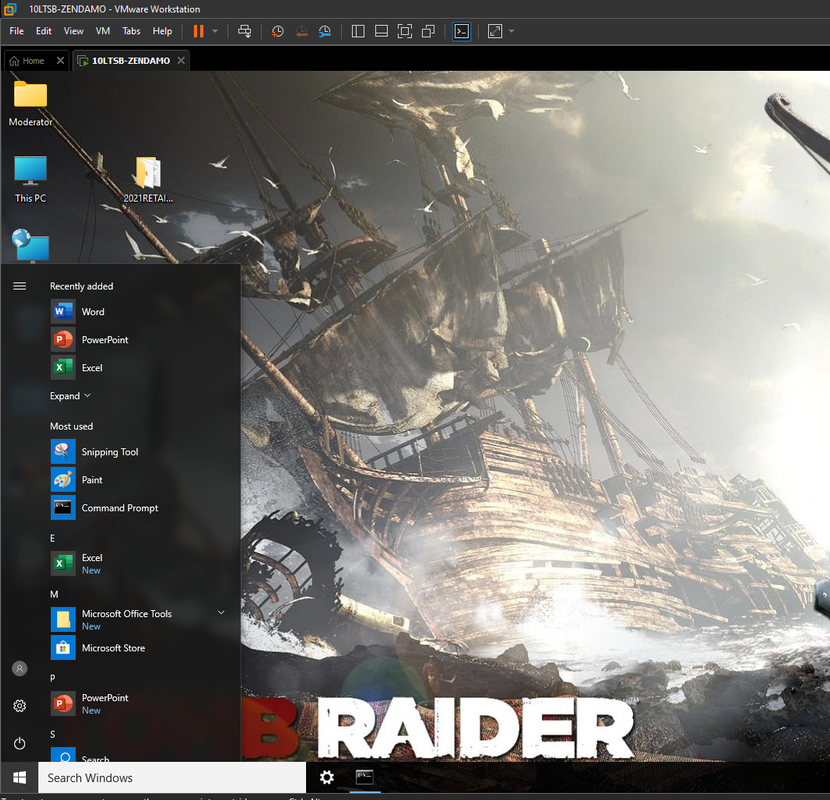Image resolution: width=830 pixels, height=800 pixels.
Task: Open the File menu
Action: [16, 31]
